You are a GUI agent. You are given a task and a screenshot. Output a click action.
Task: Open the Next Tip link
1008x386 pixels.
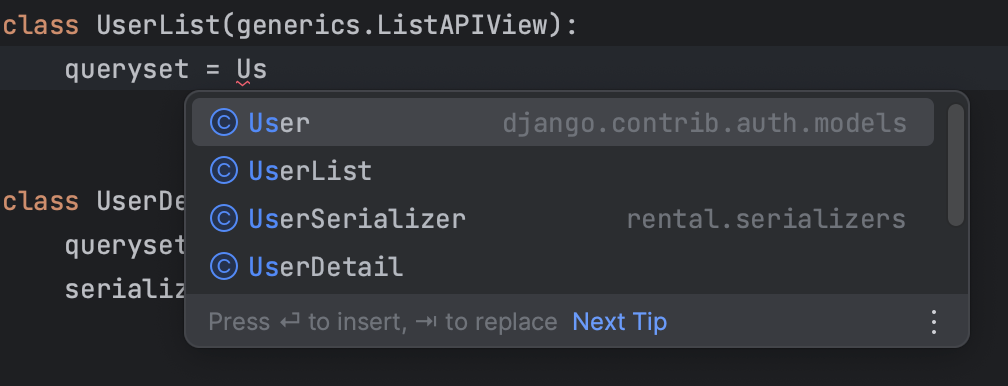point(620,322)
